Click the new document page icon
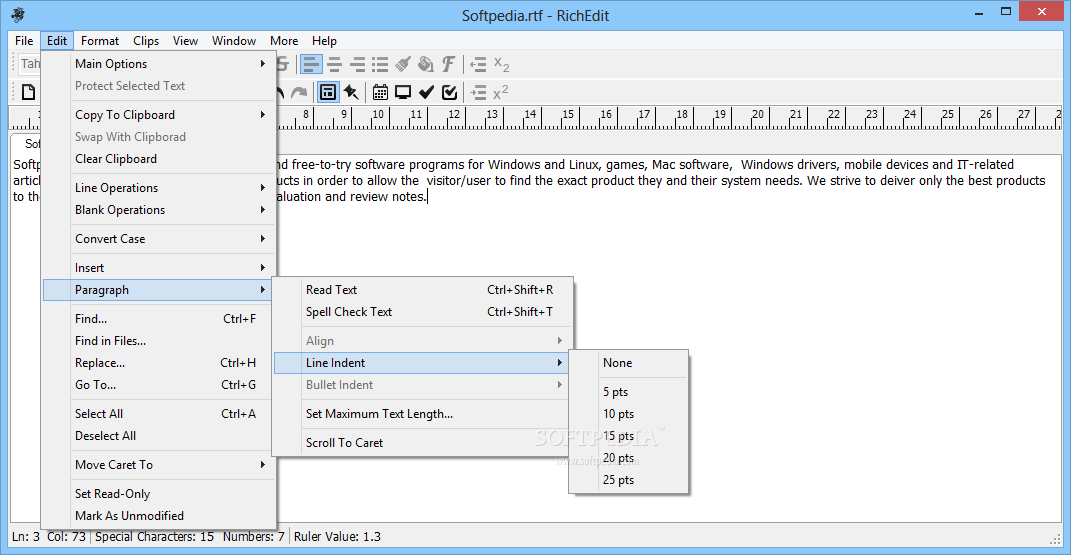Viewport: 1071px width, 555px height. coord(29,92)
